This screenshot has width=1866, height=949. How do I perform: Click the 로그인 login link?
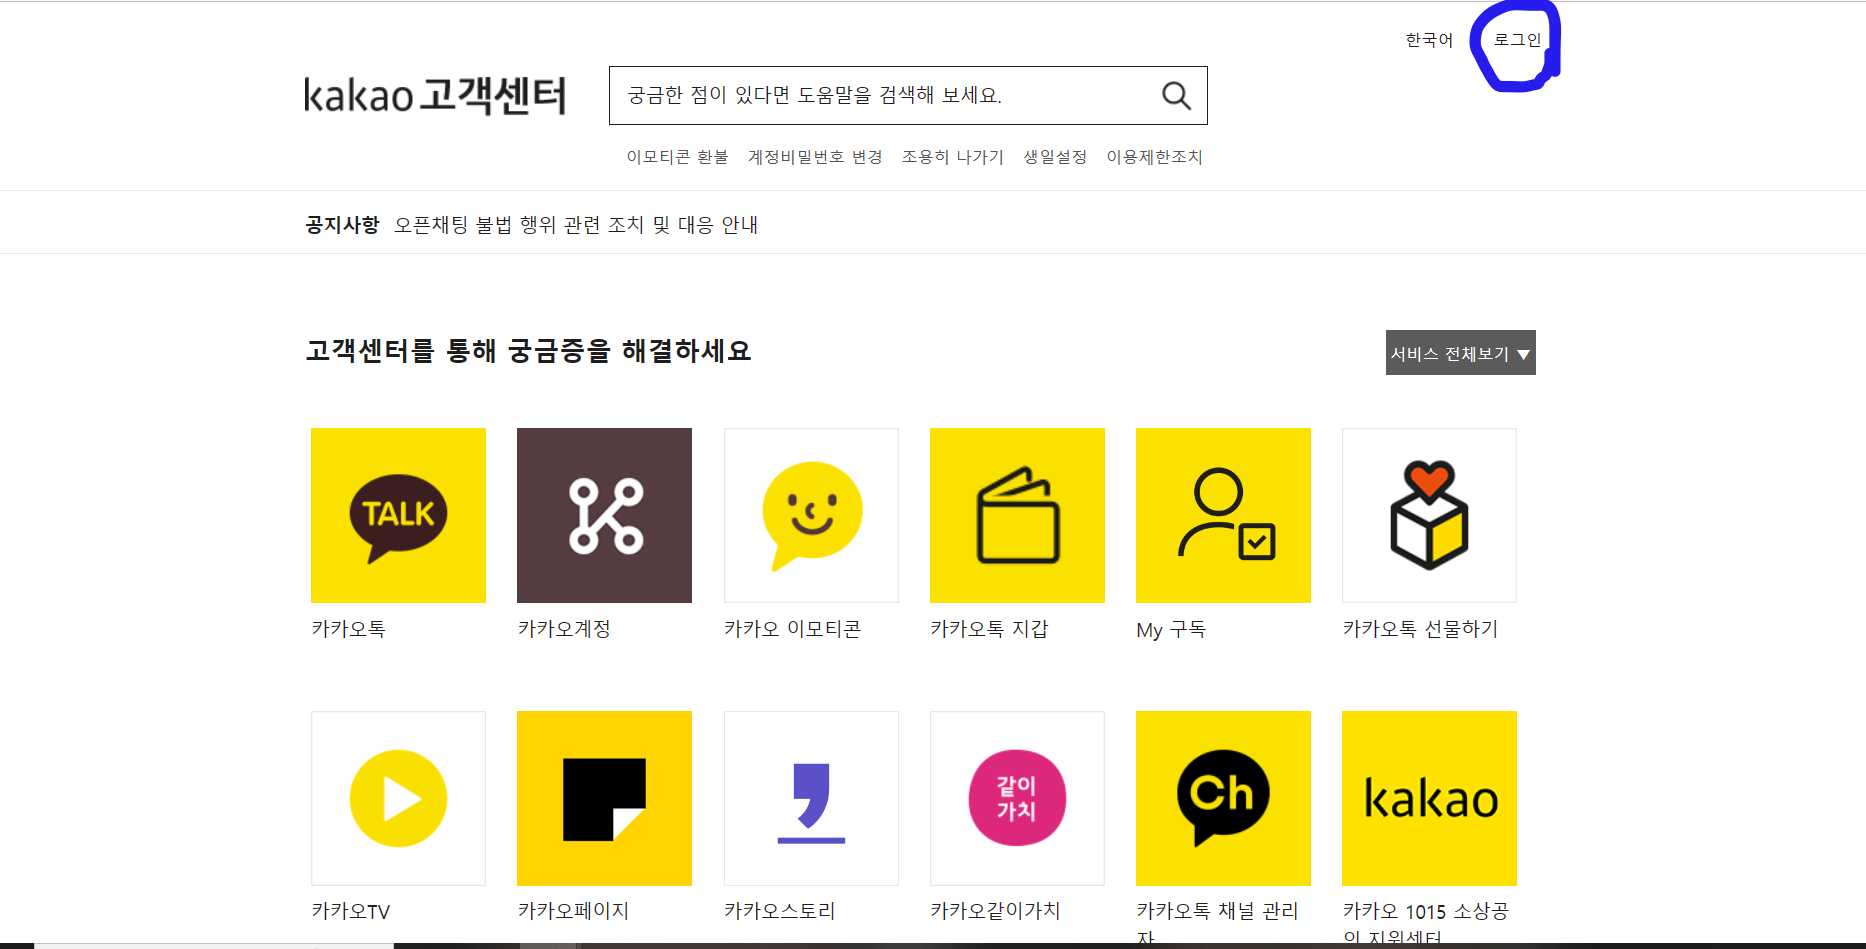click(x=1517, y=40)
